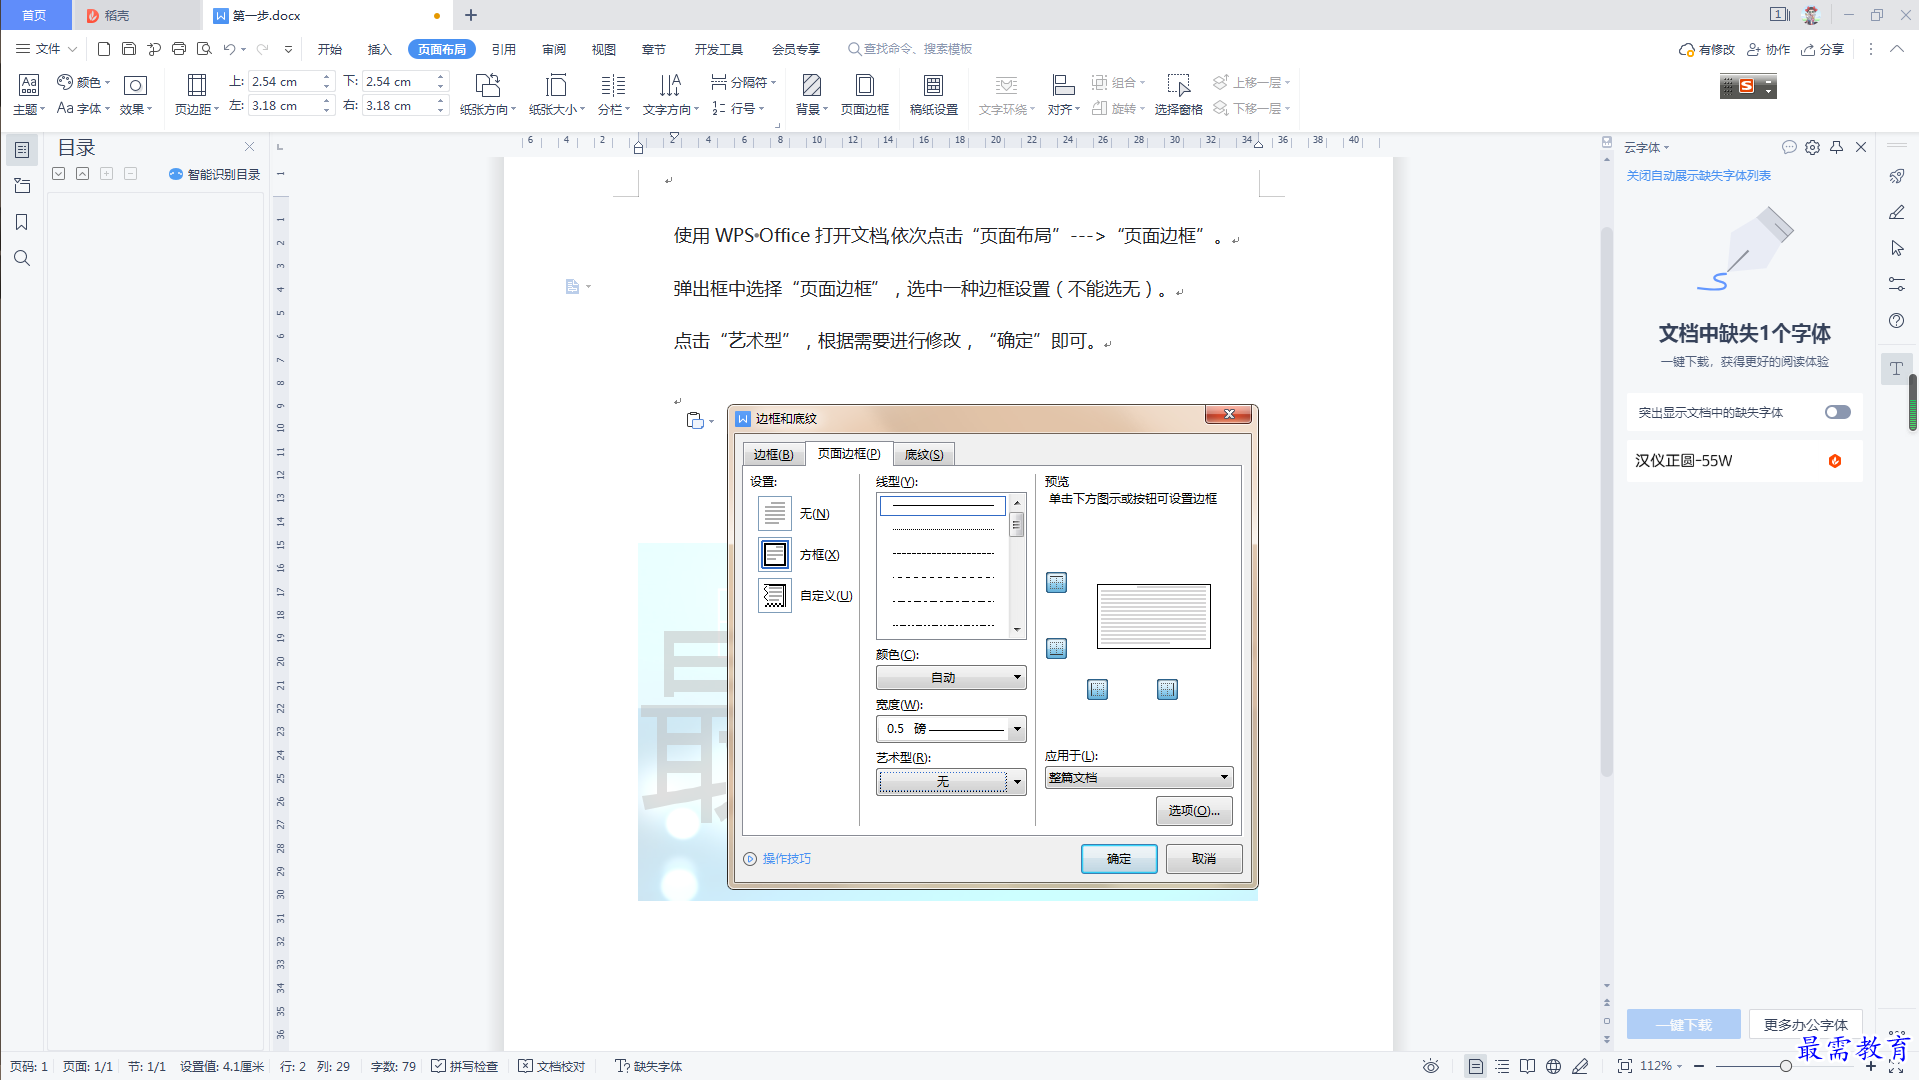The height and width of the screenshot is (1080, 1919).
Task: Open the 页面边框 page border tool
Action: click(865, 94)
